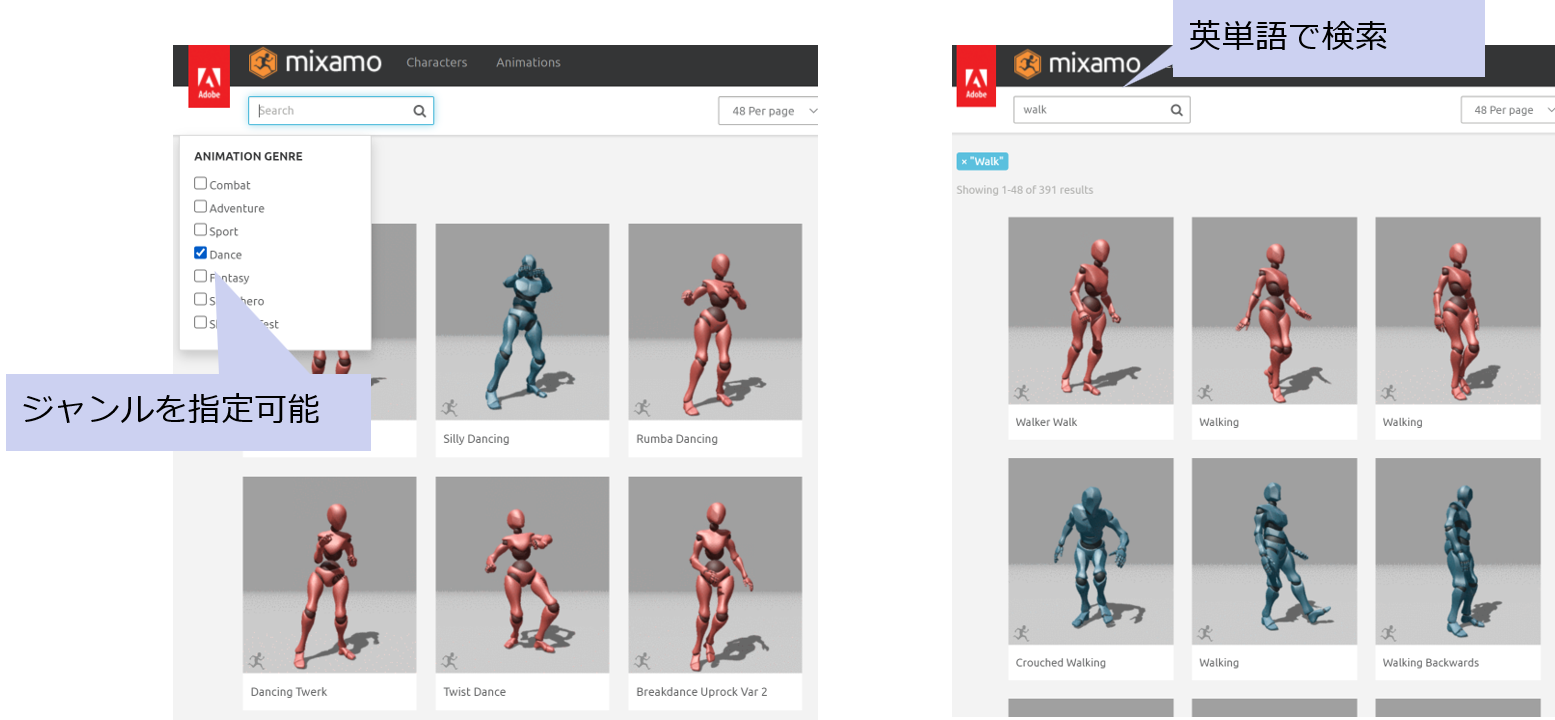
Task: Uncheck the Dance genre checkbox
Action: tap(200, 252)
